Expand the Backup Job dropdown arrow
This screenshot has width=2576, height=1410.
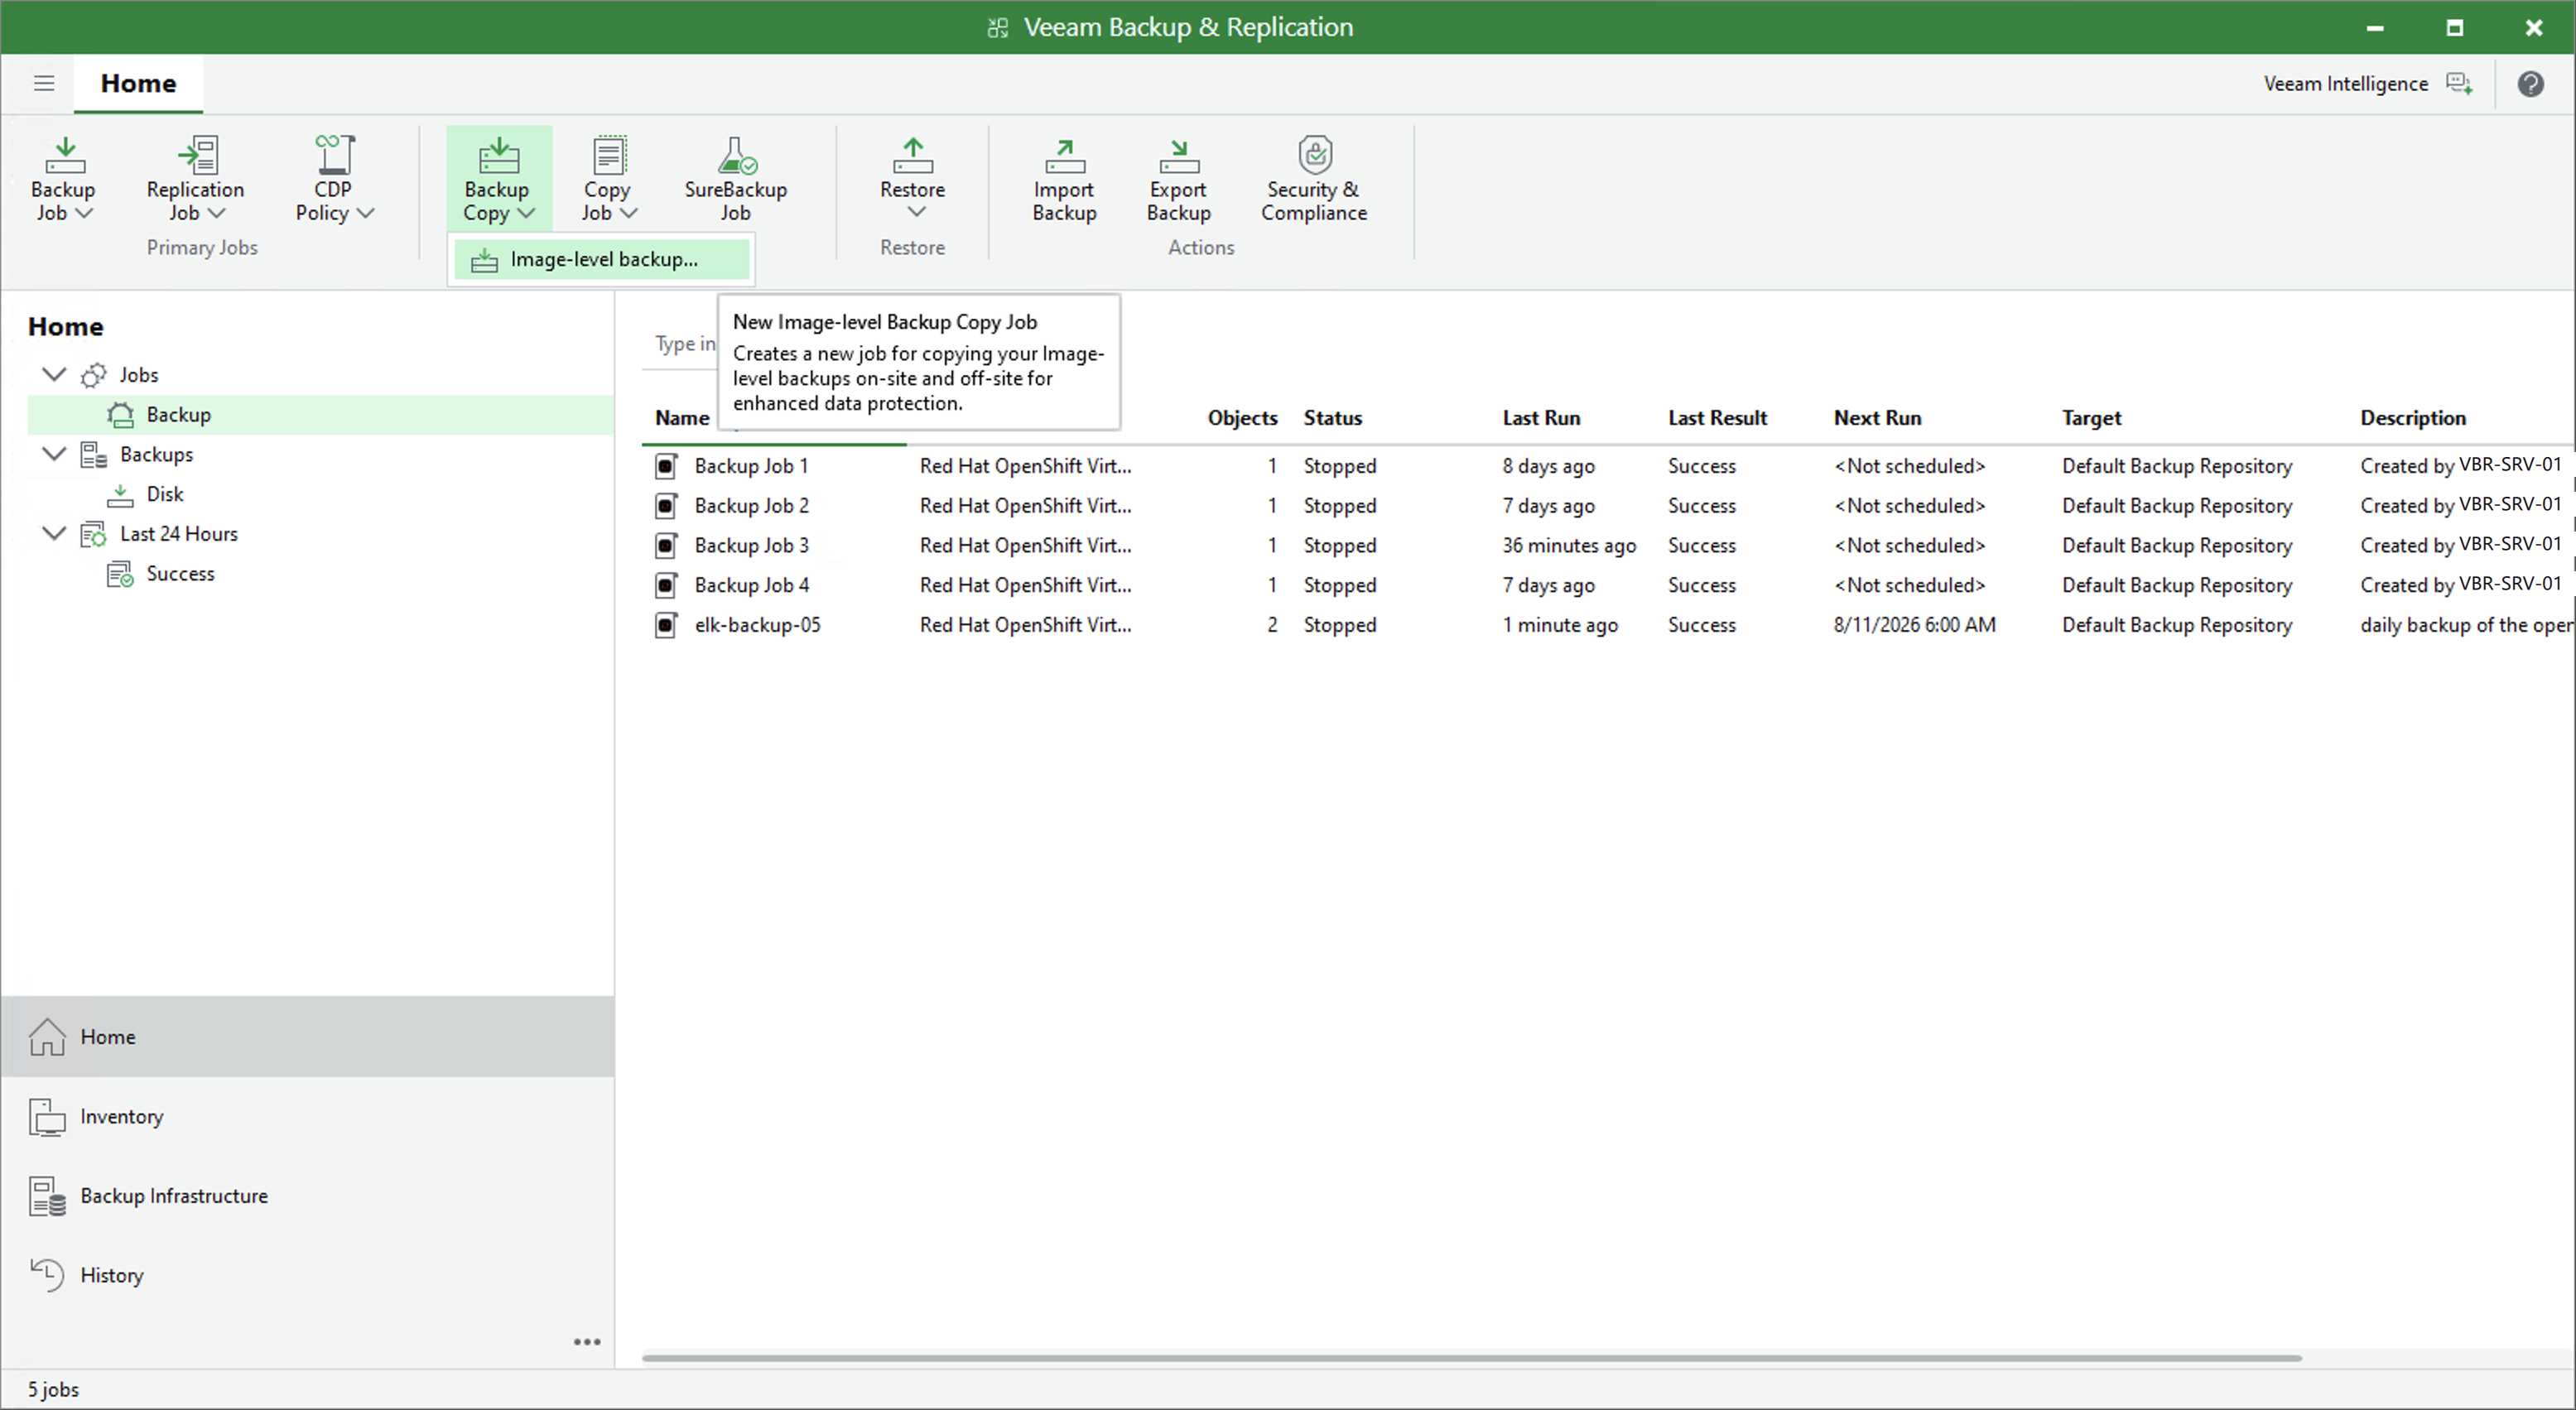tap(85, 213)
